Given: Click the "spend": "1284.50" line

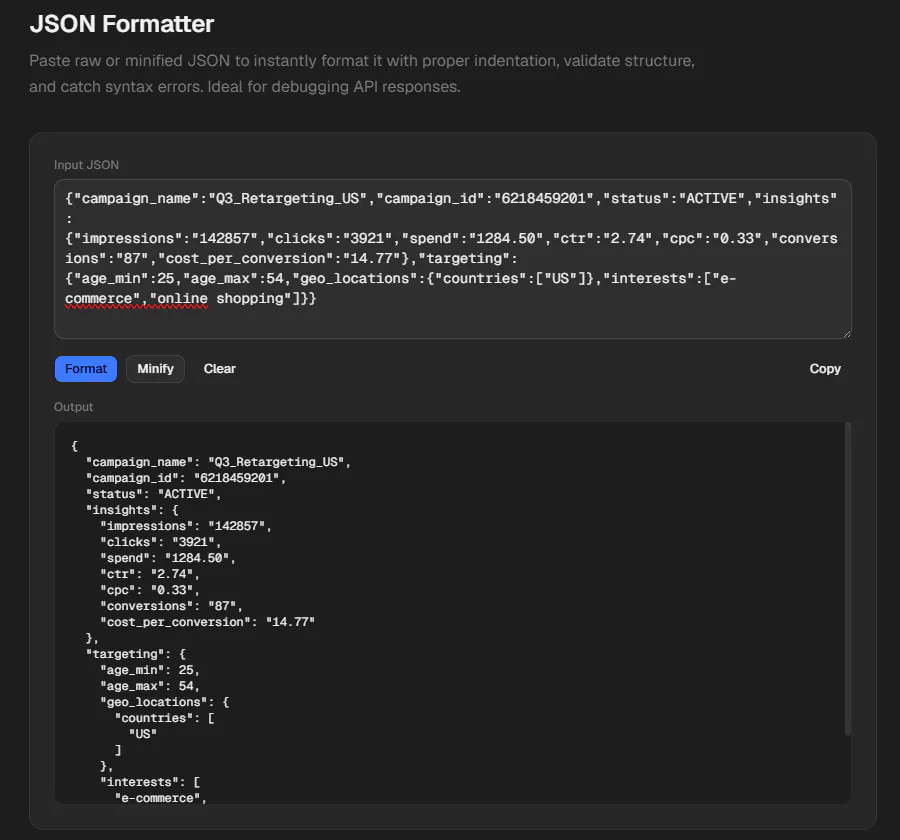Looking at the screenshot, I should [x=168, y=558].
